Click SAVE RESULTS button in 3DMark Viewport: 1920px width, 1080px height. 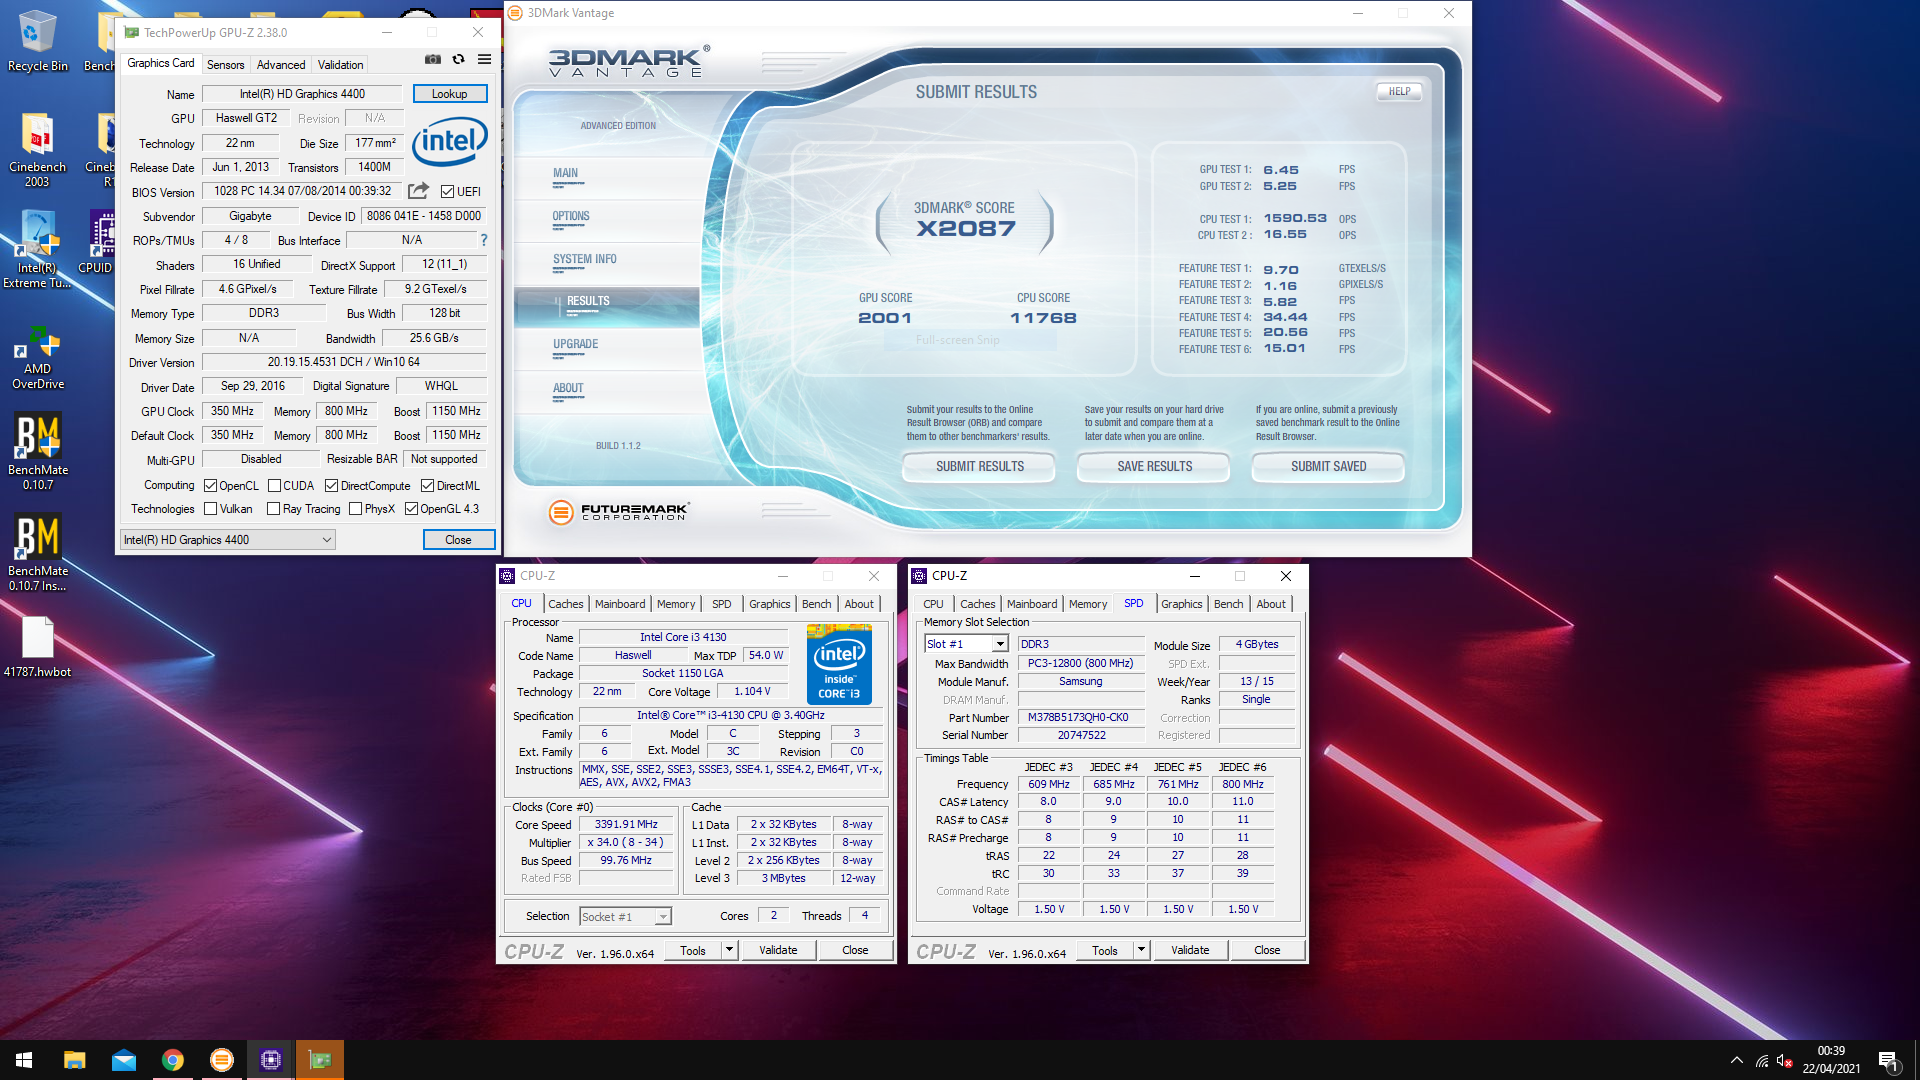tap(1154, 467)
